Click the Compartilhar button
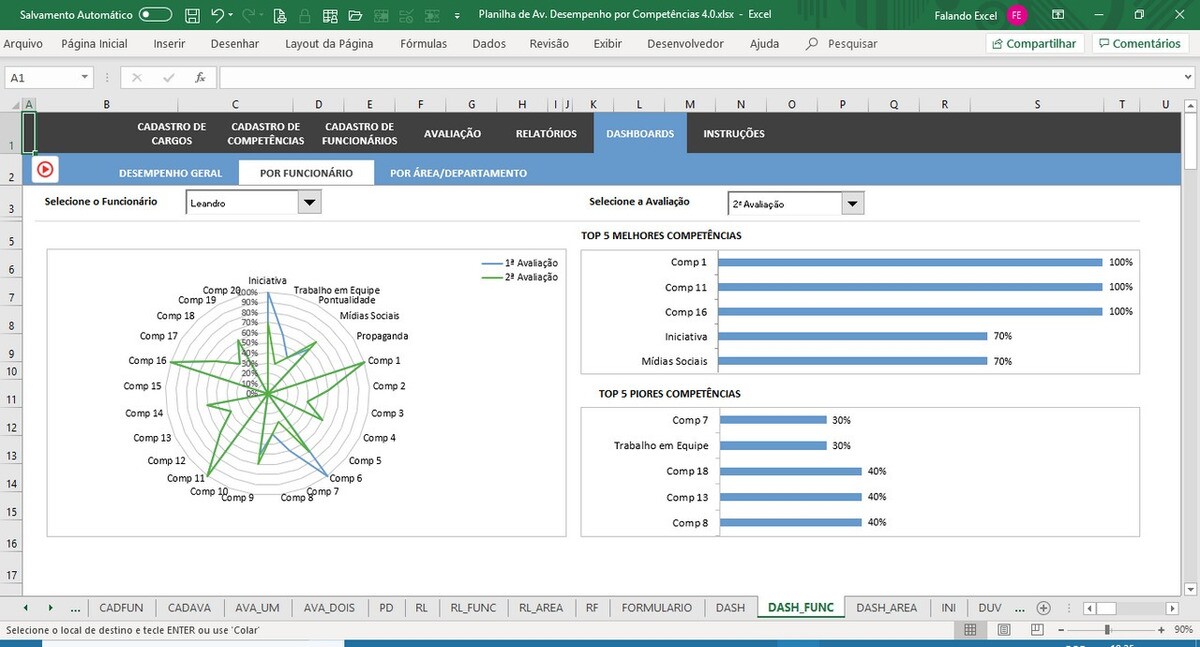 click(1033, 44)
